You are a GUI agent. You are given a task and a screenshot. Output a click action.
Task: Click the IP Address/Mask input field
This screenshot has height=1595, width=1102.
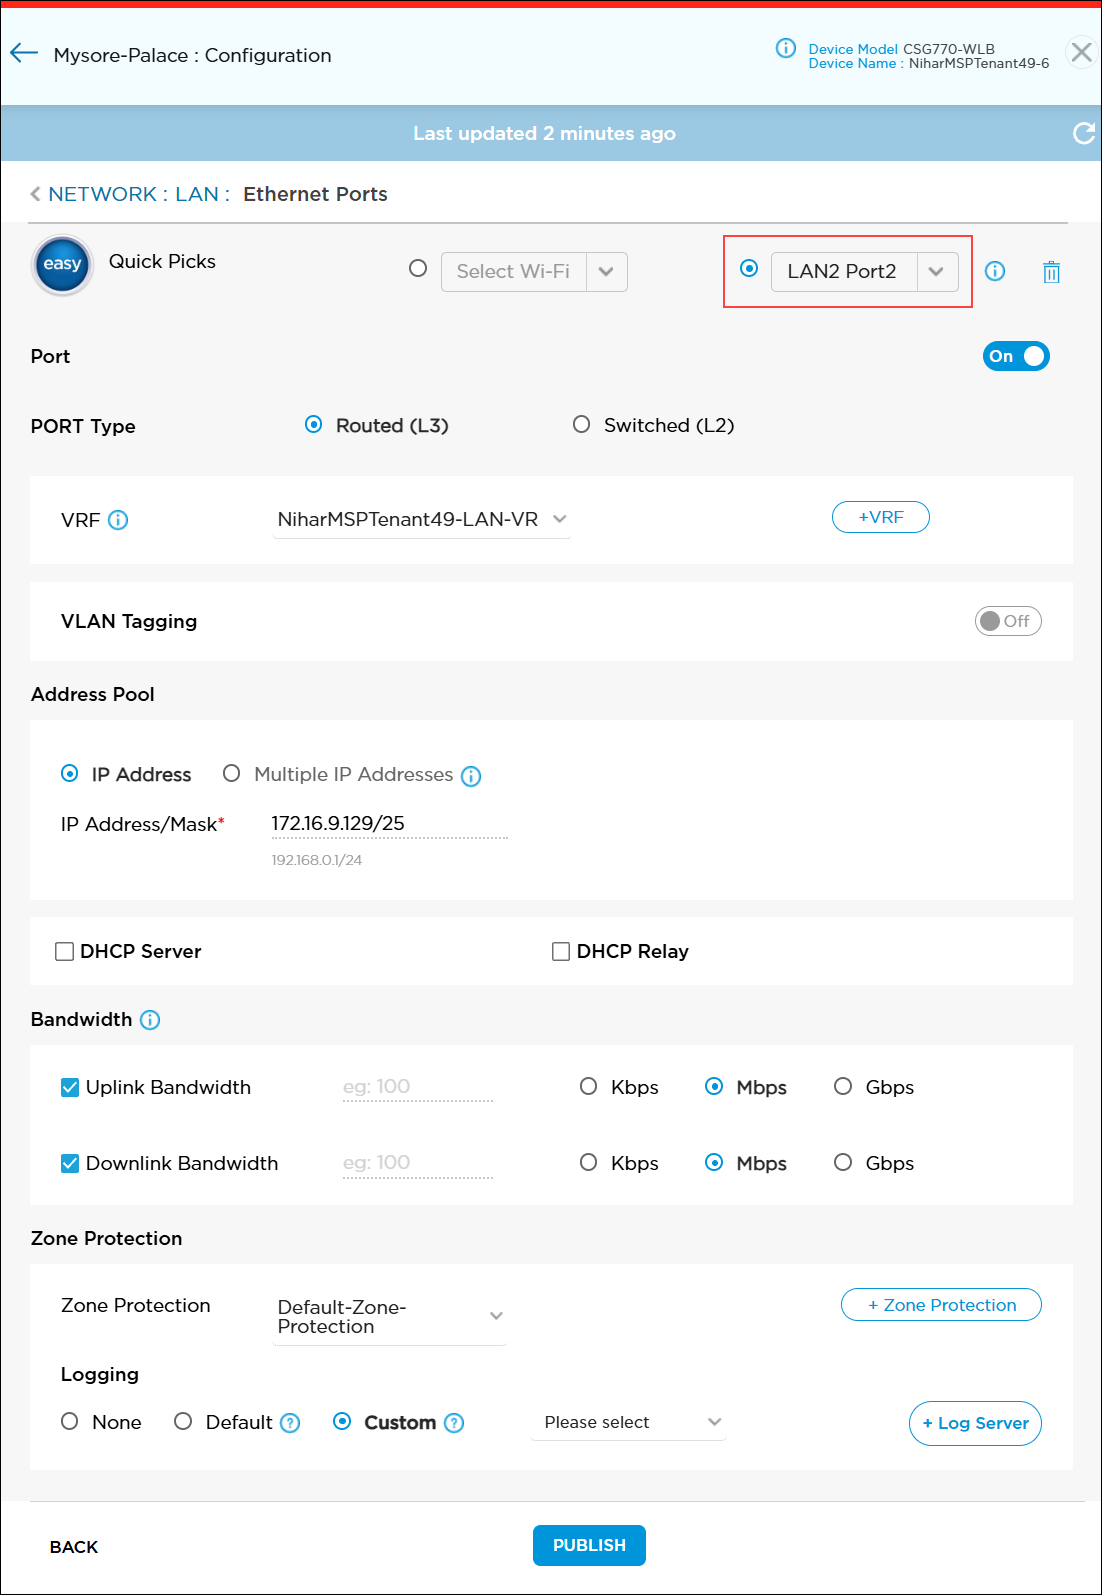[388, 824]
